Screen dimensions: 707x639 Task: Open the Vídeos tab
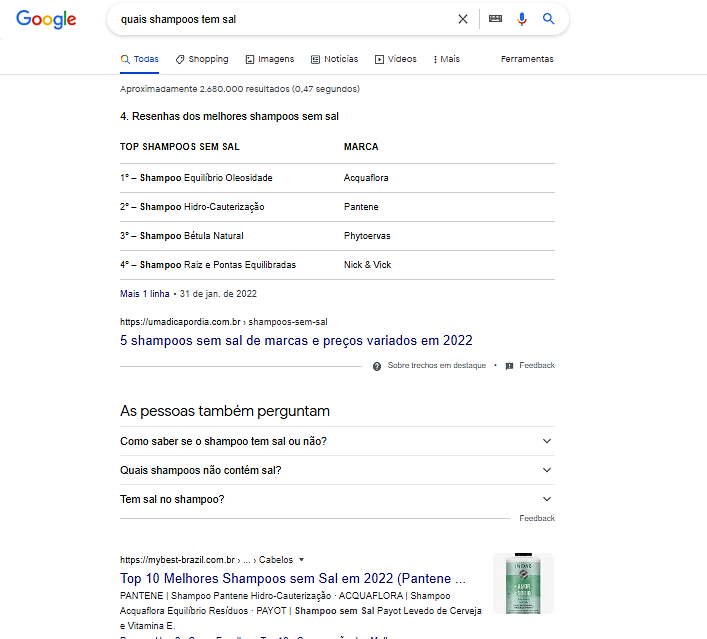pyautogui.click(x=396, y=59)
